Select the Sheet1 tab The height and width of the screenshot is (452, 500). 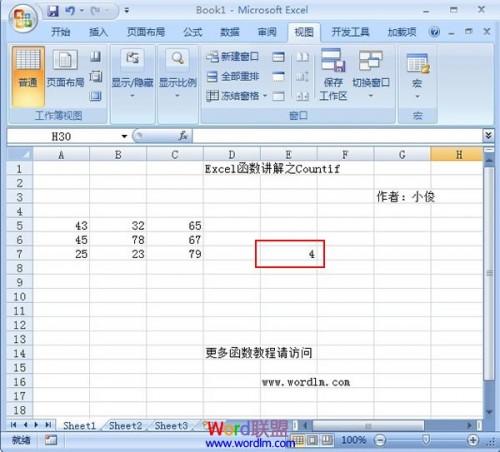[x=79, y=426]
